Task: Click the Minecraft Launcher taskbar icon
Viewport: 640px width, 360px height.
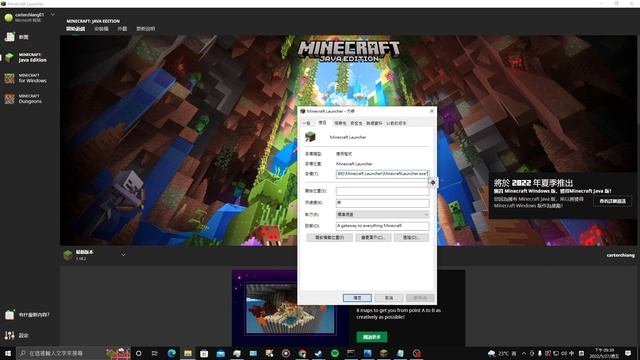Action: 384,353
